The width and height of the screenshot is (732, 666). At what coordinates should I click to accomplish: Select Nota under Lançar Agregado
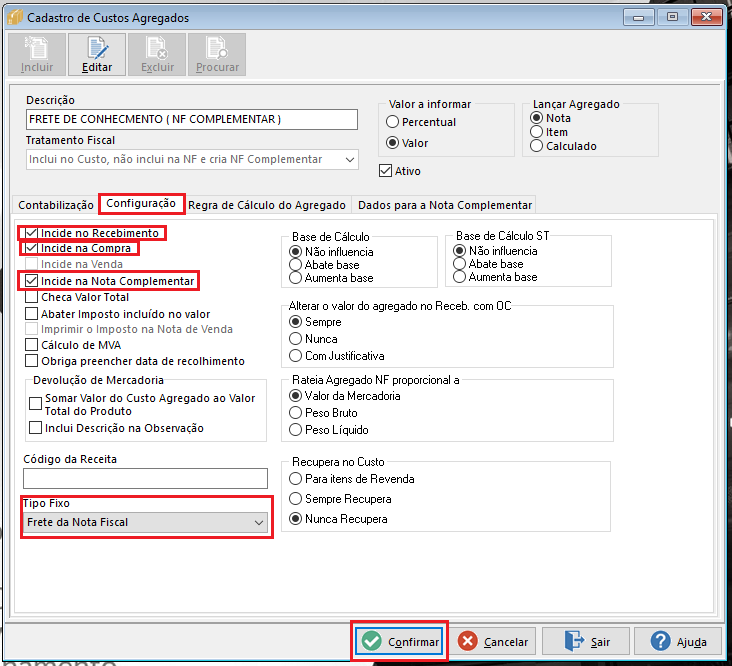pos(550,118)
